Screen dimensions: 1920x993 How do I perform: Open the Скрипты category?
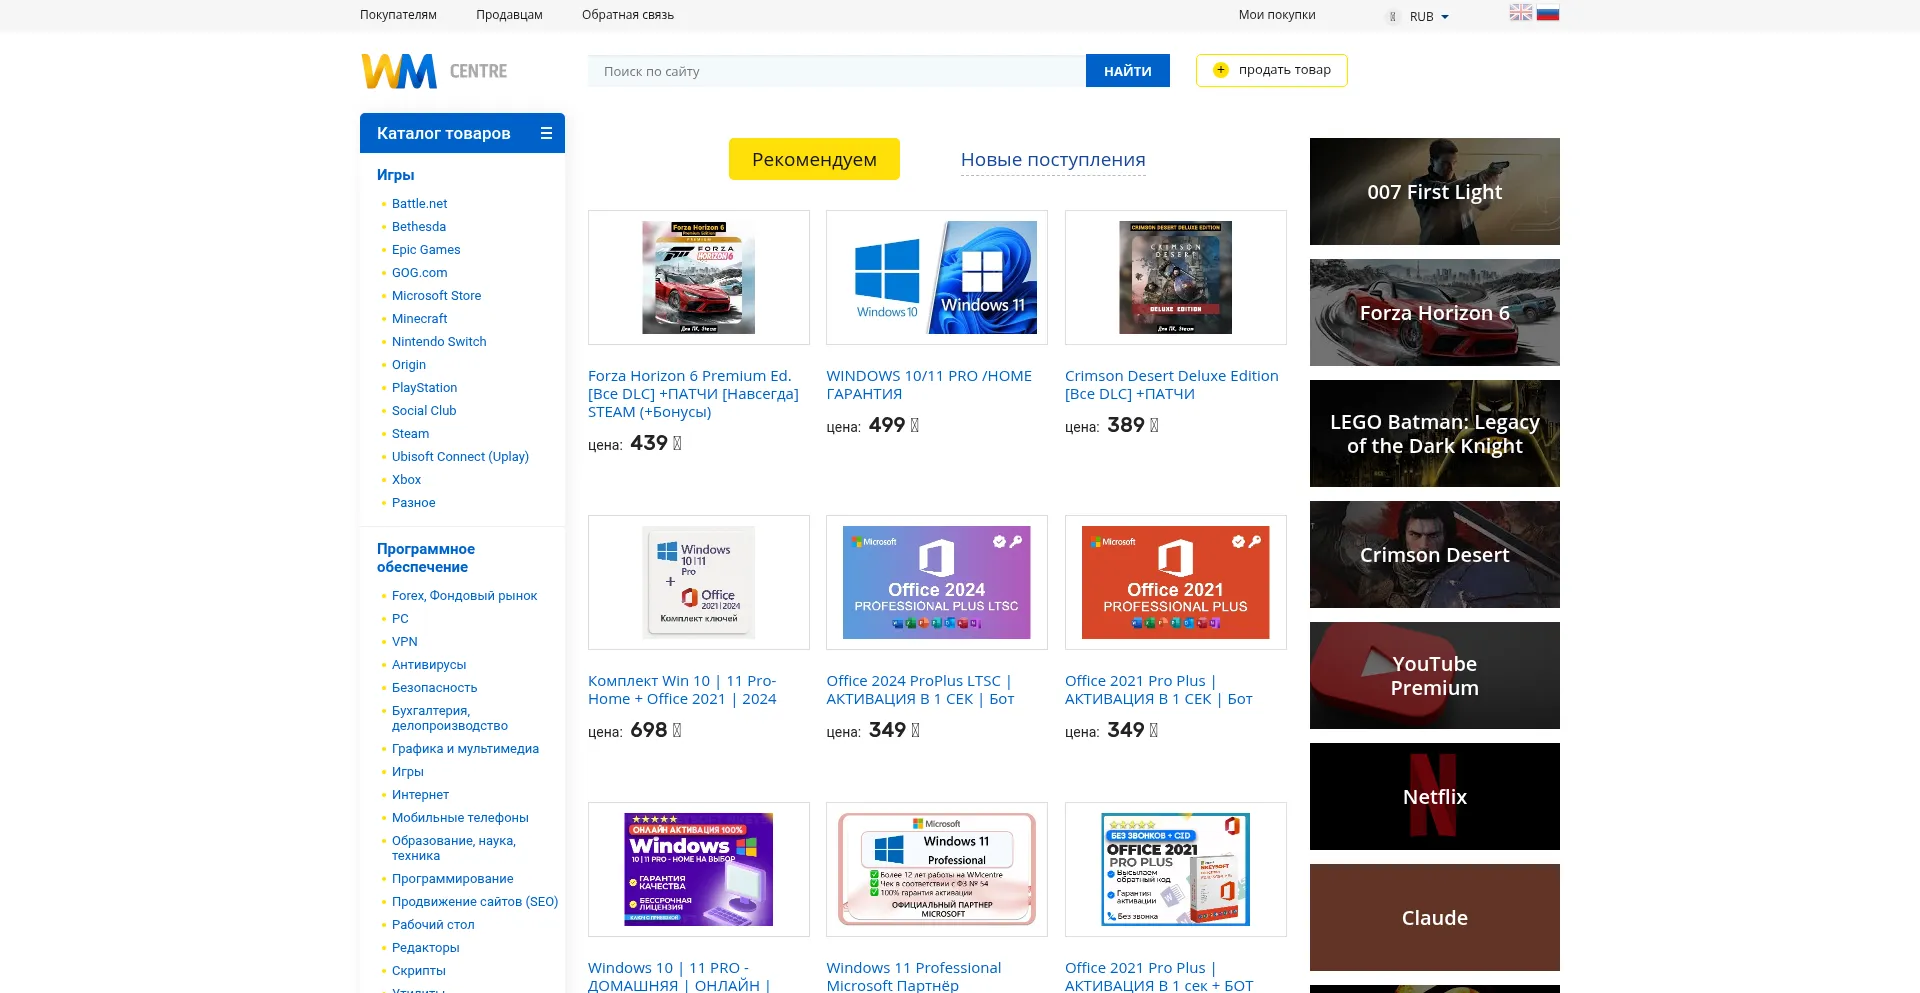pyautogui.click(x=419, y=971)
